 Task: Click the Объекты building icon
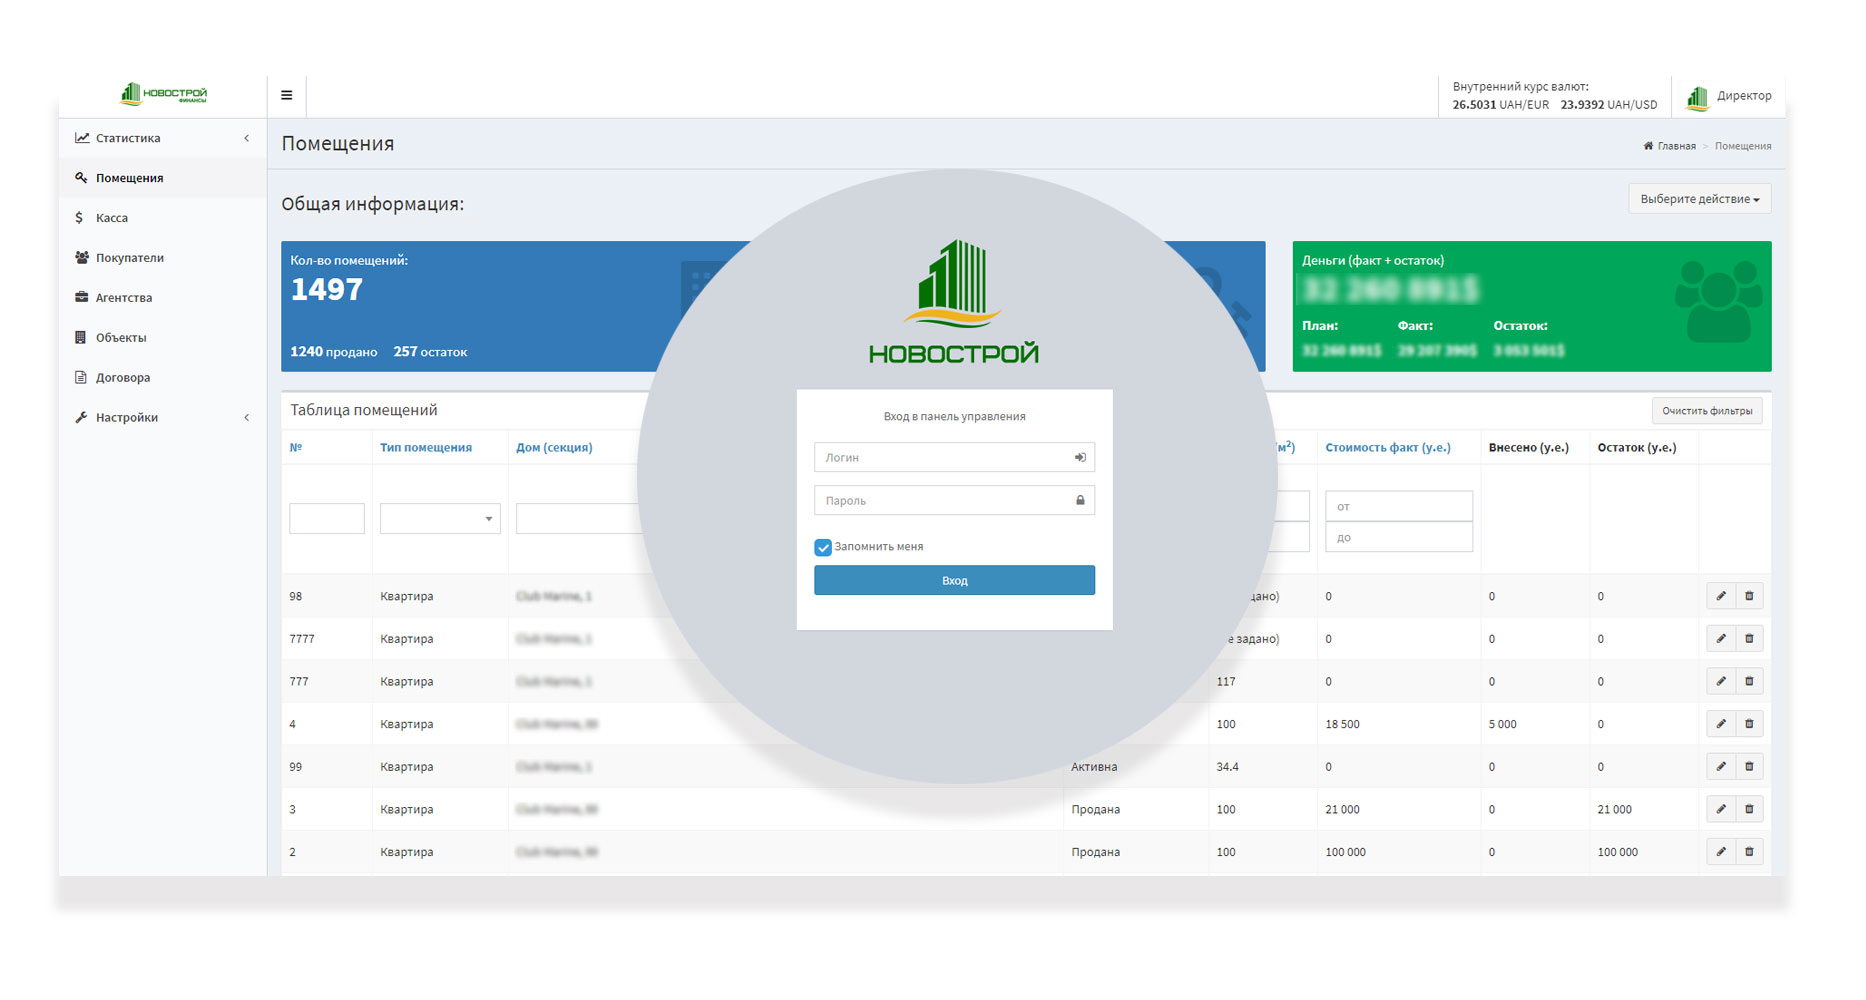[80, 338]
